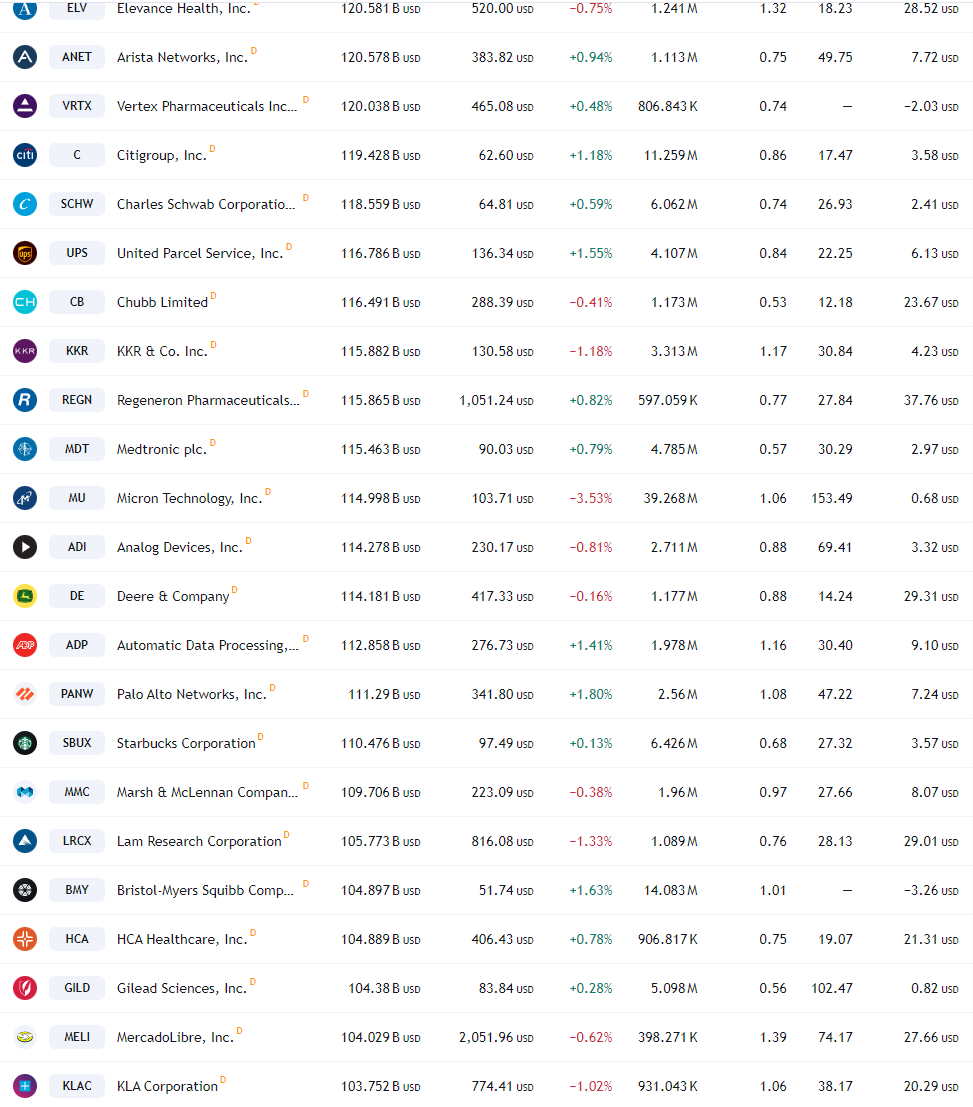Viewport: 973px width, 1107px height.
Task: Open the REGN ticker symbol
Action: [x=77, y=400]
